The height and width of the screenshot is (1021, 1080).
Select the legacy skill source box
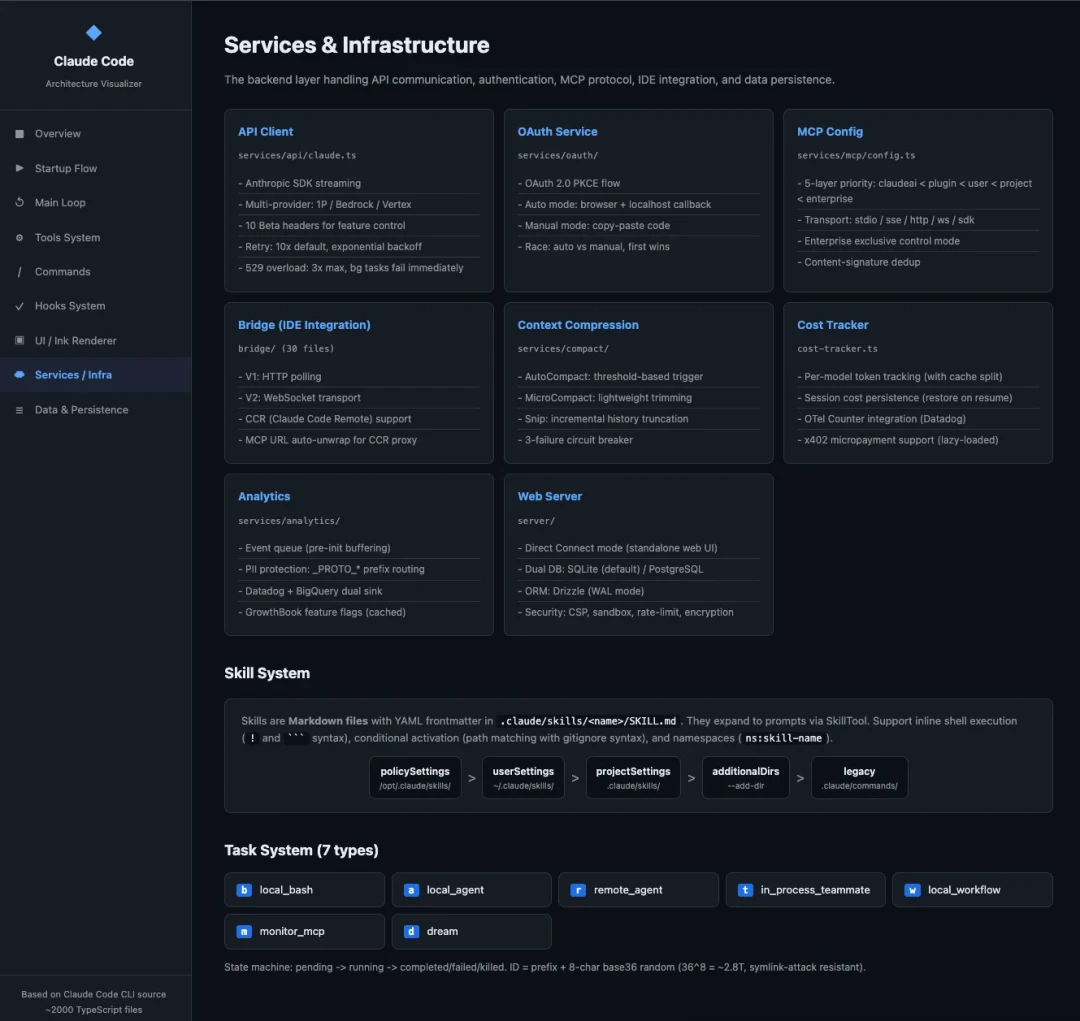pos(860,778)
